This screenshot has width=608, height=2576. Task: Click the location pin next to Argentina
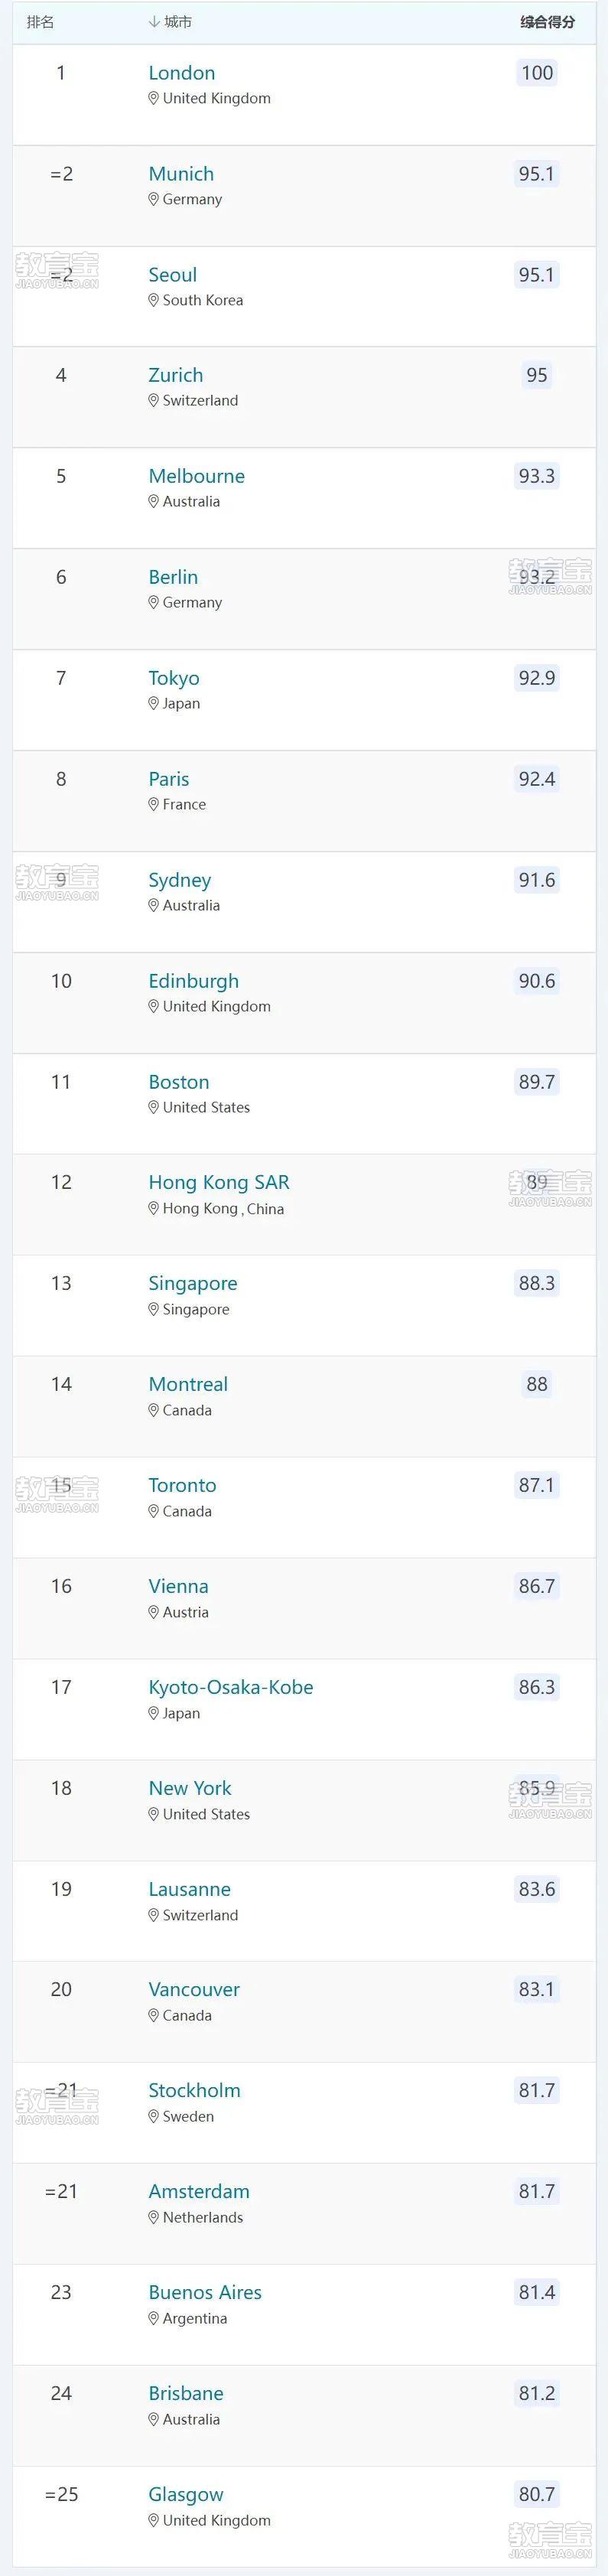154,2318
